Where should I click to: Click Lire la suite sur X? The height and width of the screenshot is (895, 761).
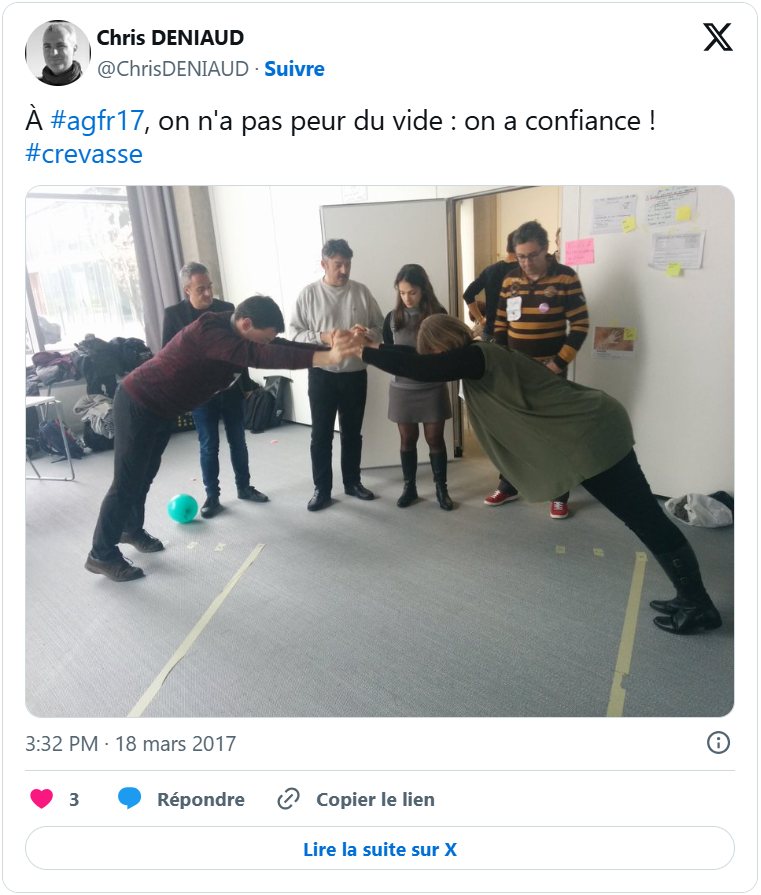pos(380,849)
